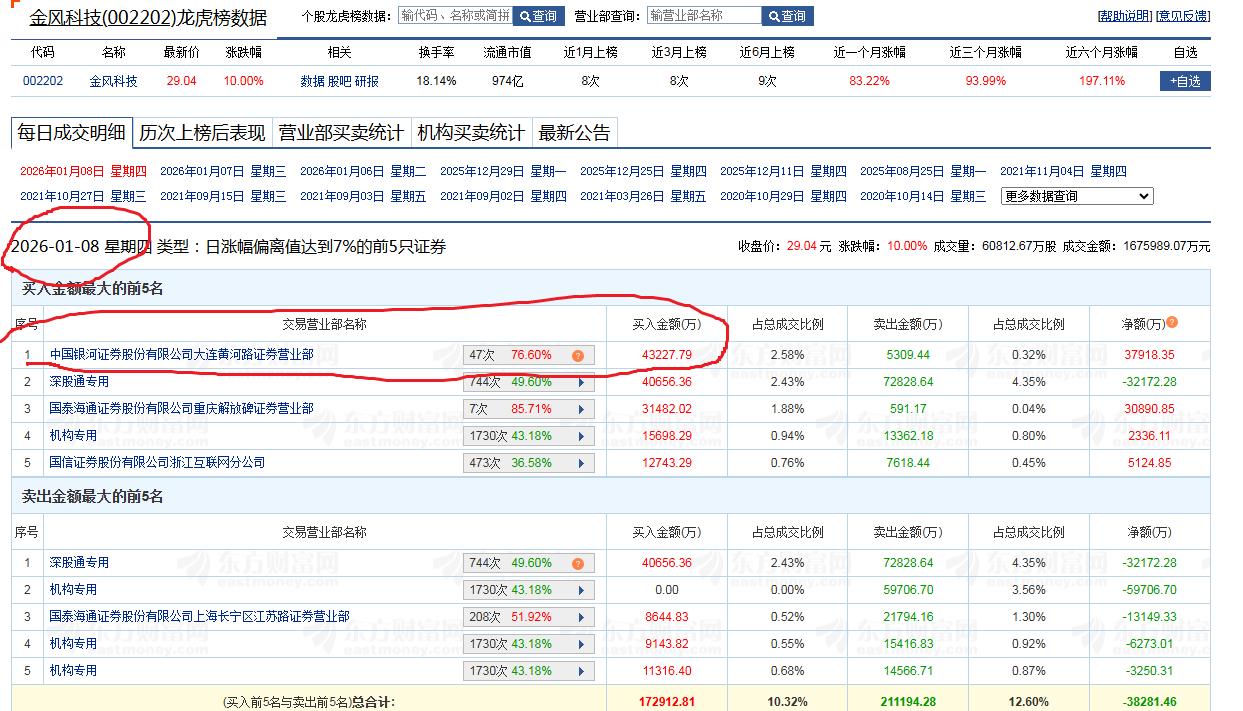The height and width of the screenshot is (711, 1243).
Task: Click total buy amount 172912.81
Action: 666,702
